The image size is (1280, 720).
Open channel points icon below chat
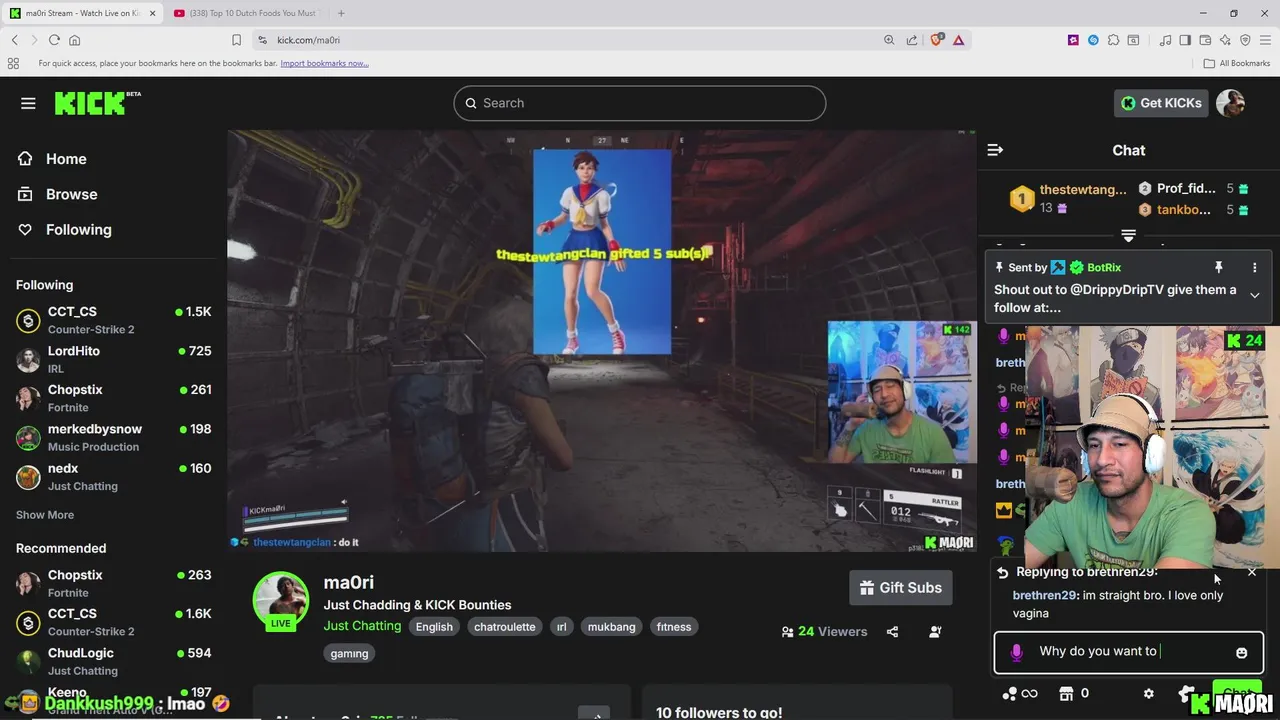coord(1019,693)
